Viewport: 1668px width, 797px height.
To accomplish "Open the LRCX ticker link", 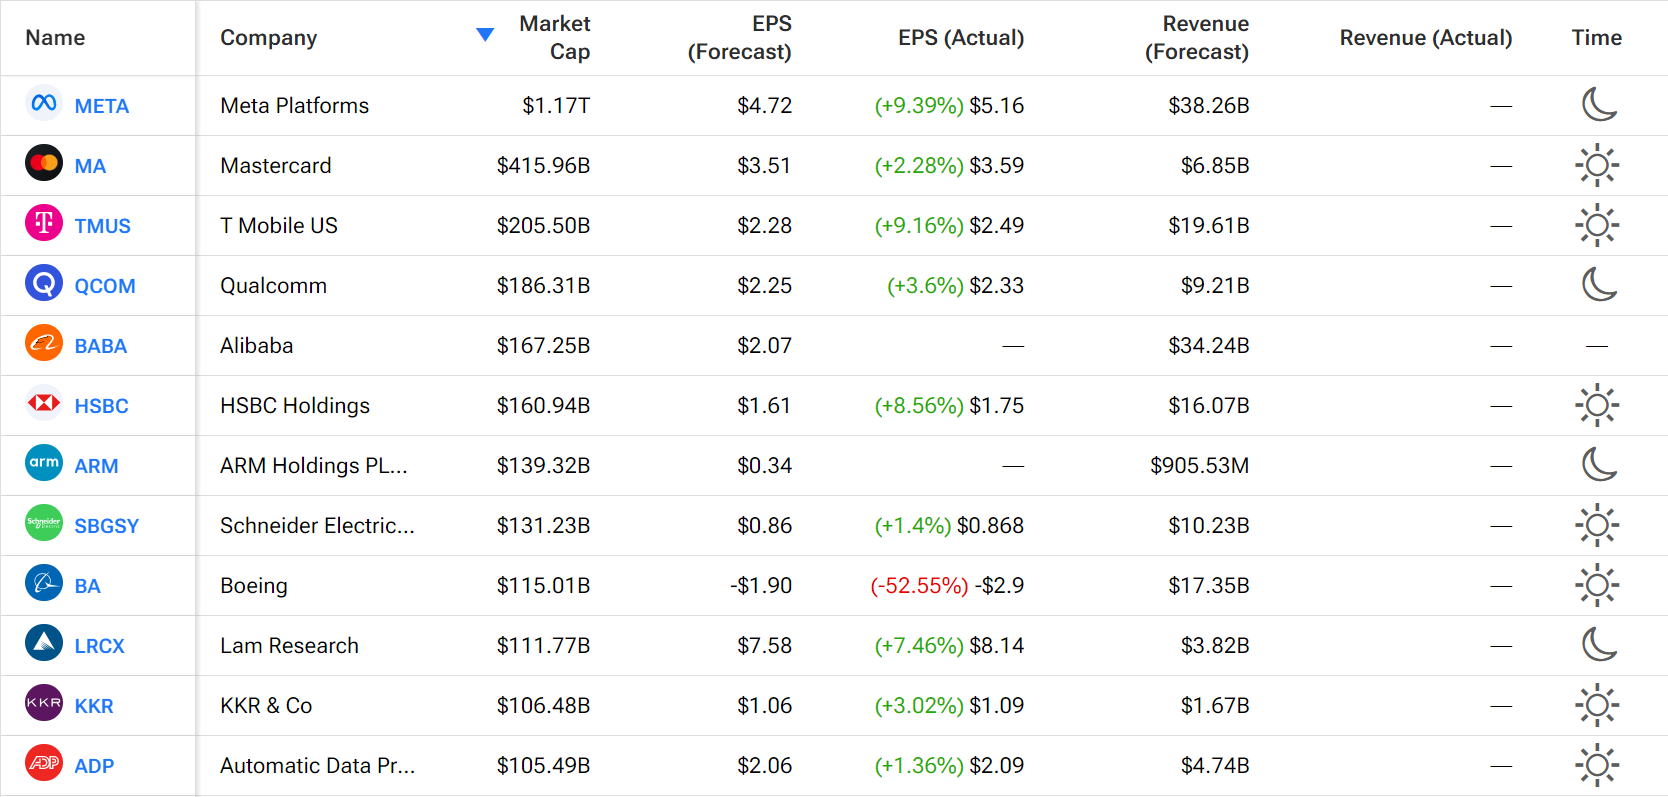I will coord(100,646).
